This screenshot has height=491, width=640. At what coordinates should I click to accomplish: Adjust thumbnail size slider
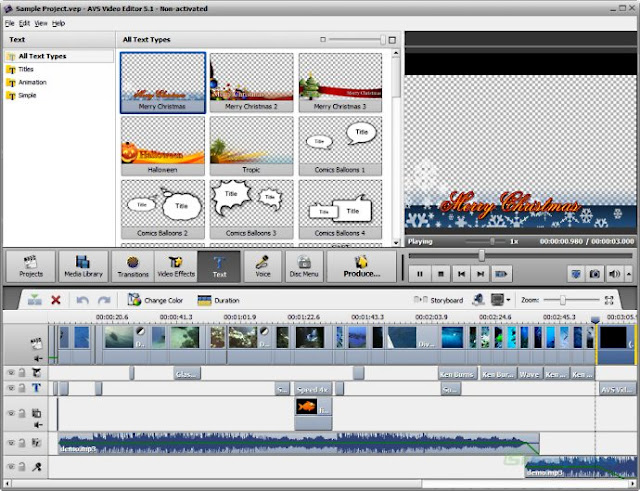(382, 40)
